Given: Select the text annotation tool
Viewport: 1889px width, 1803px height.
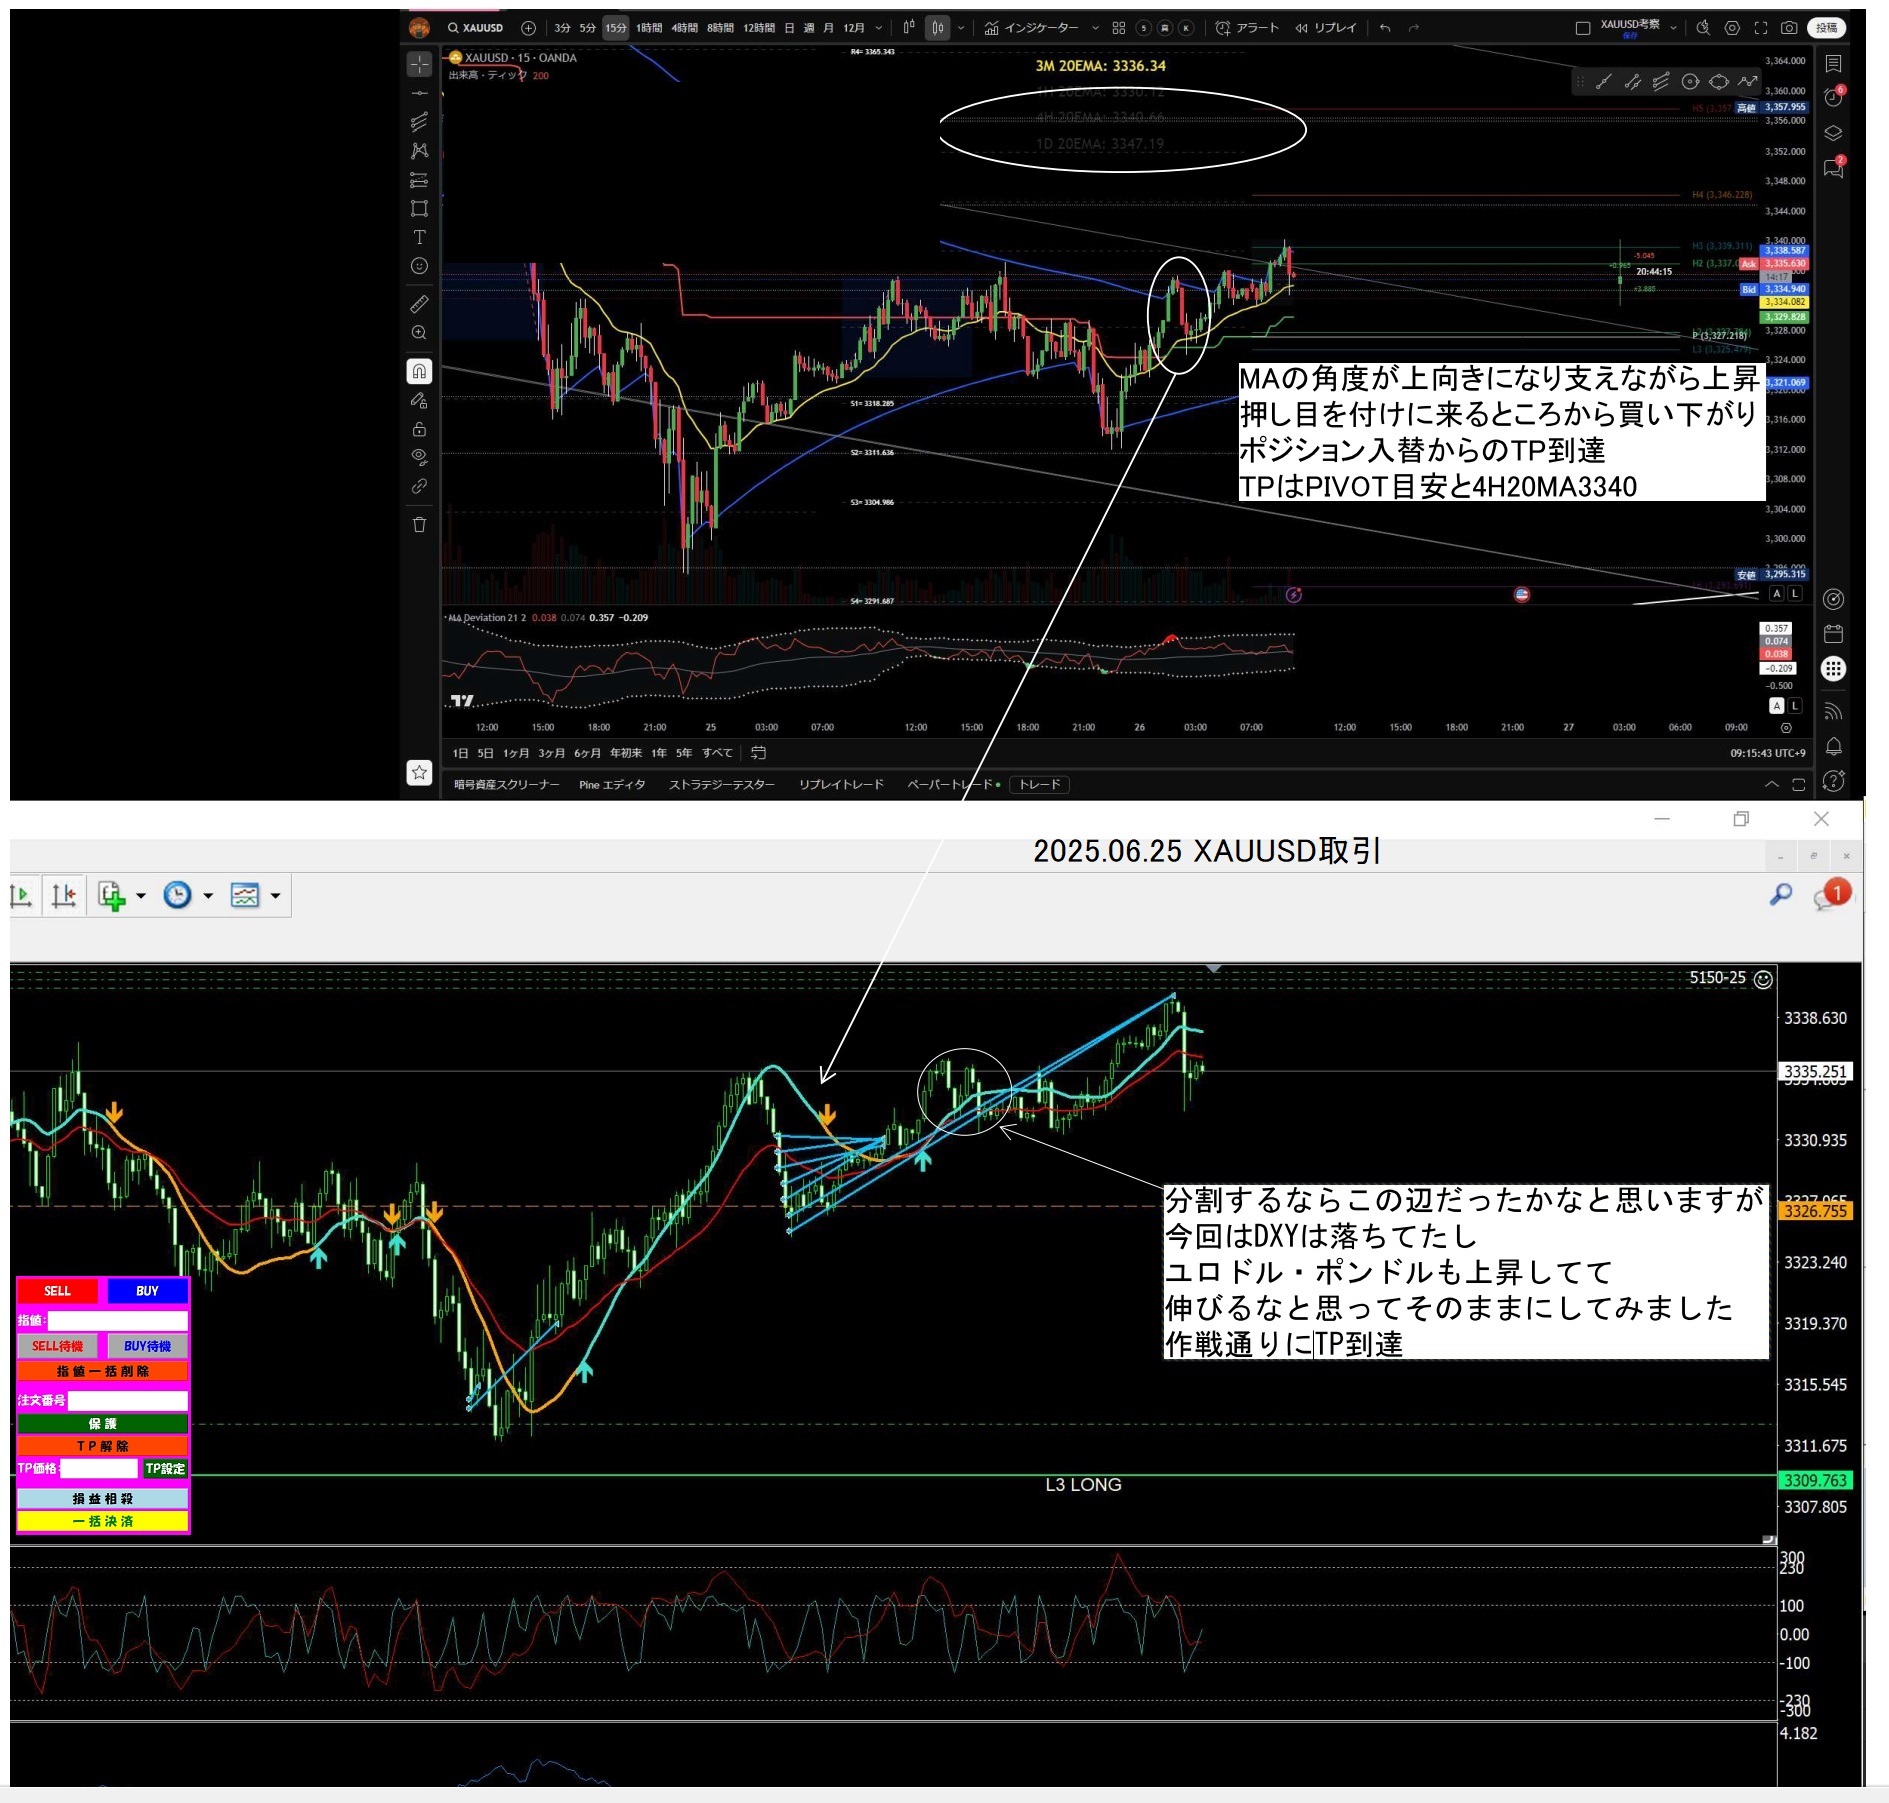Looking at the screenshot, I should [x=419, y=237].
